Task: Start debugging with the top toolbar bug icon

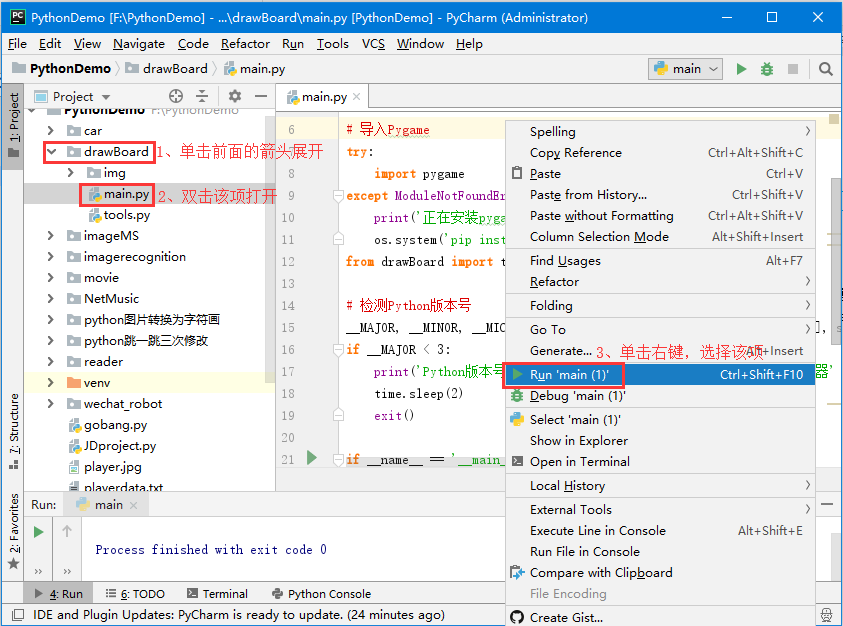Action: pyautogui.click(x=767, y=69)
